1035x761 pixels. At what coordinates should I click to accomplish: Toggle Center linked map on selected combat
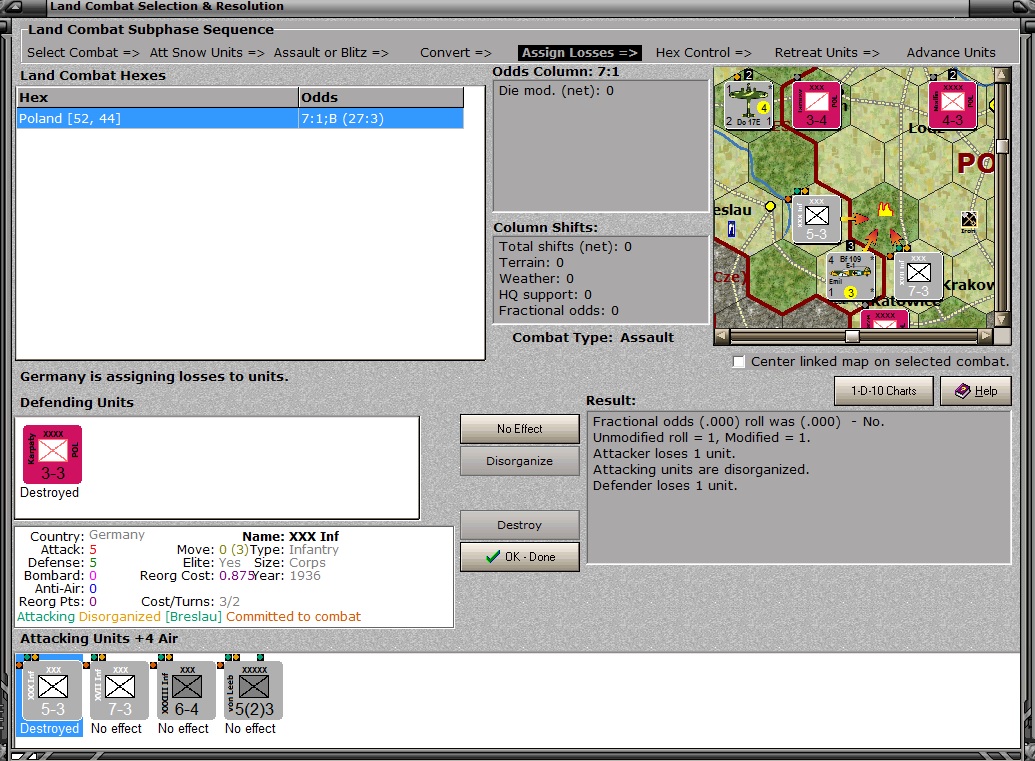tap(739, 361)
